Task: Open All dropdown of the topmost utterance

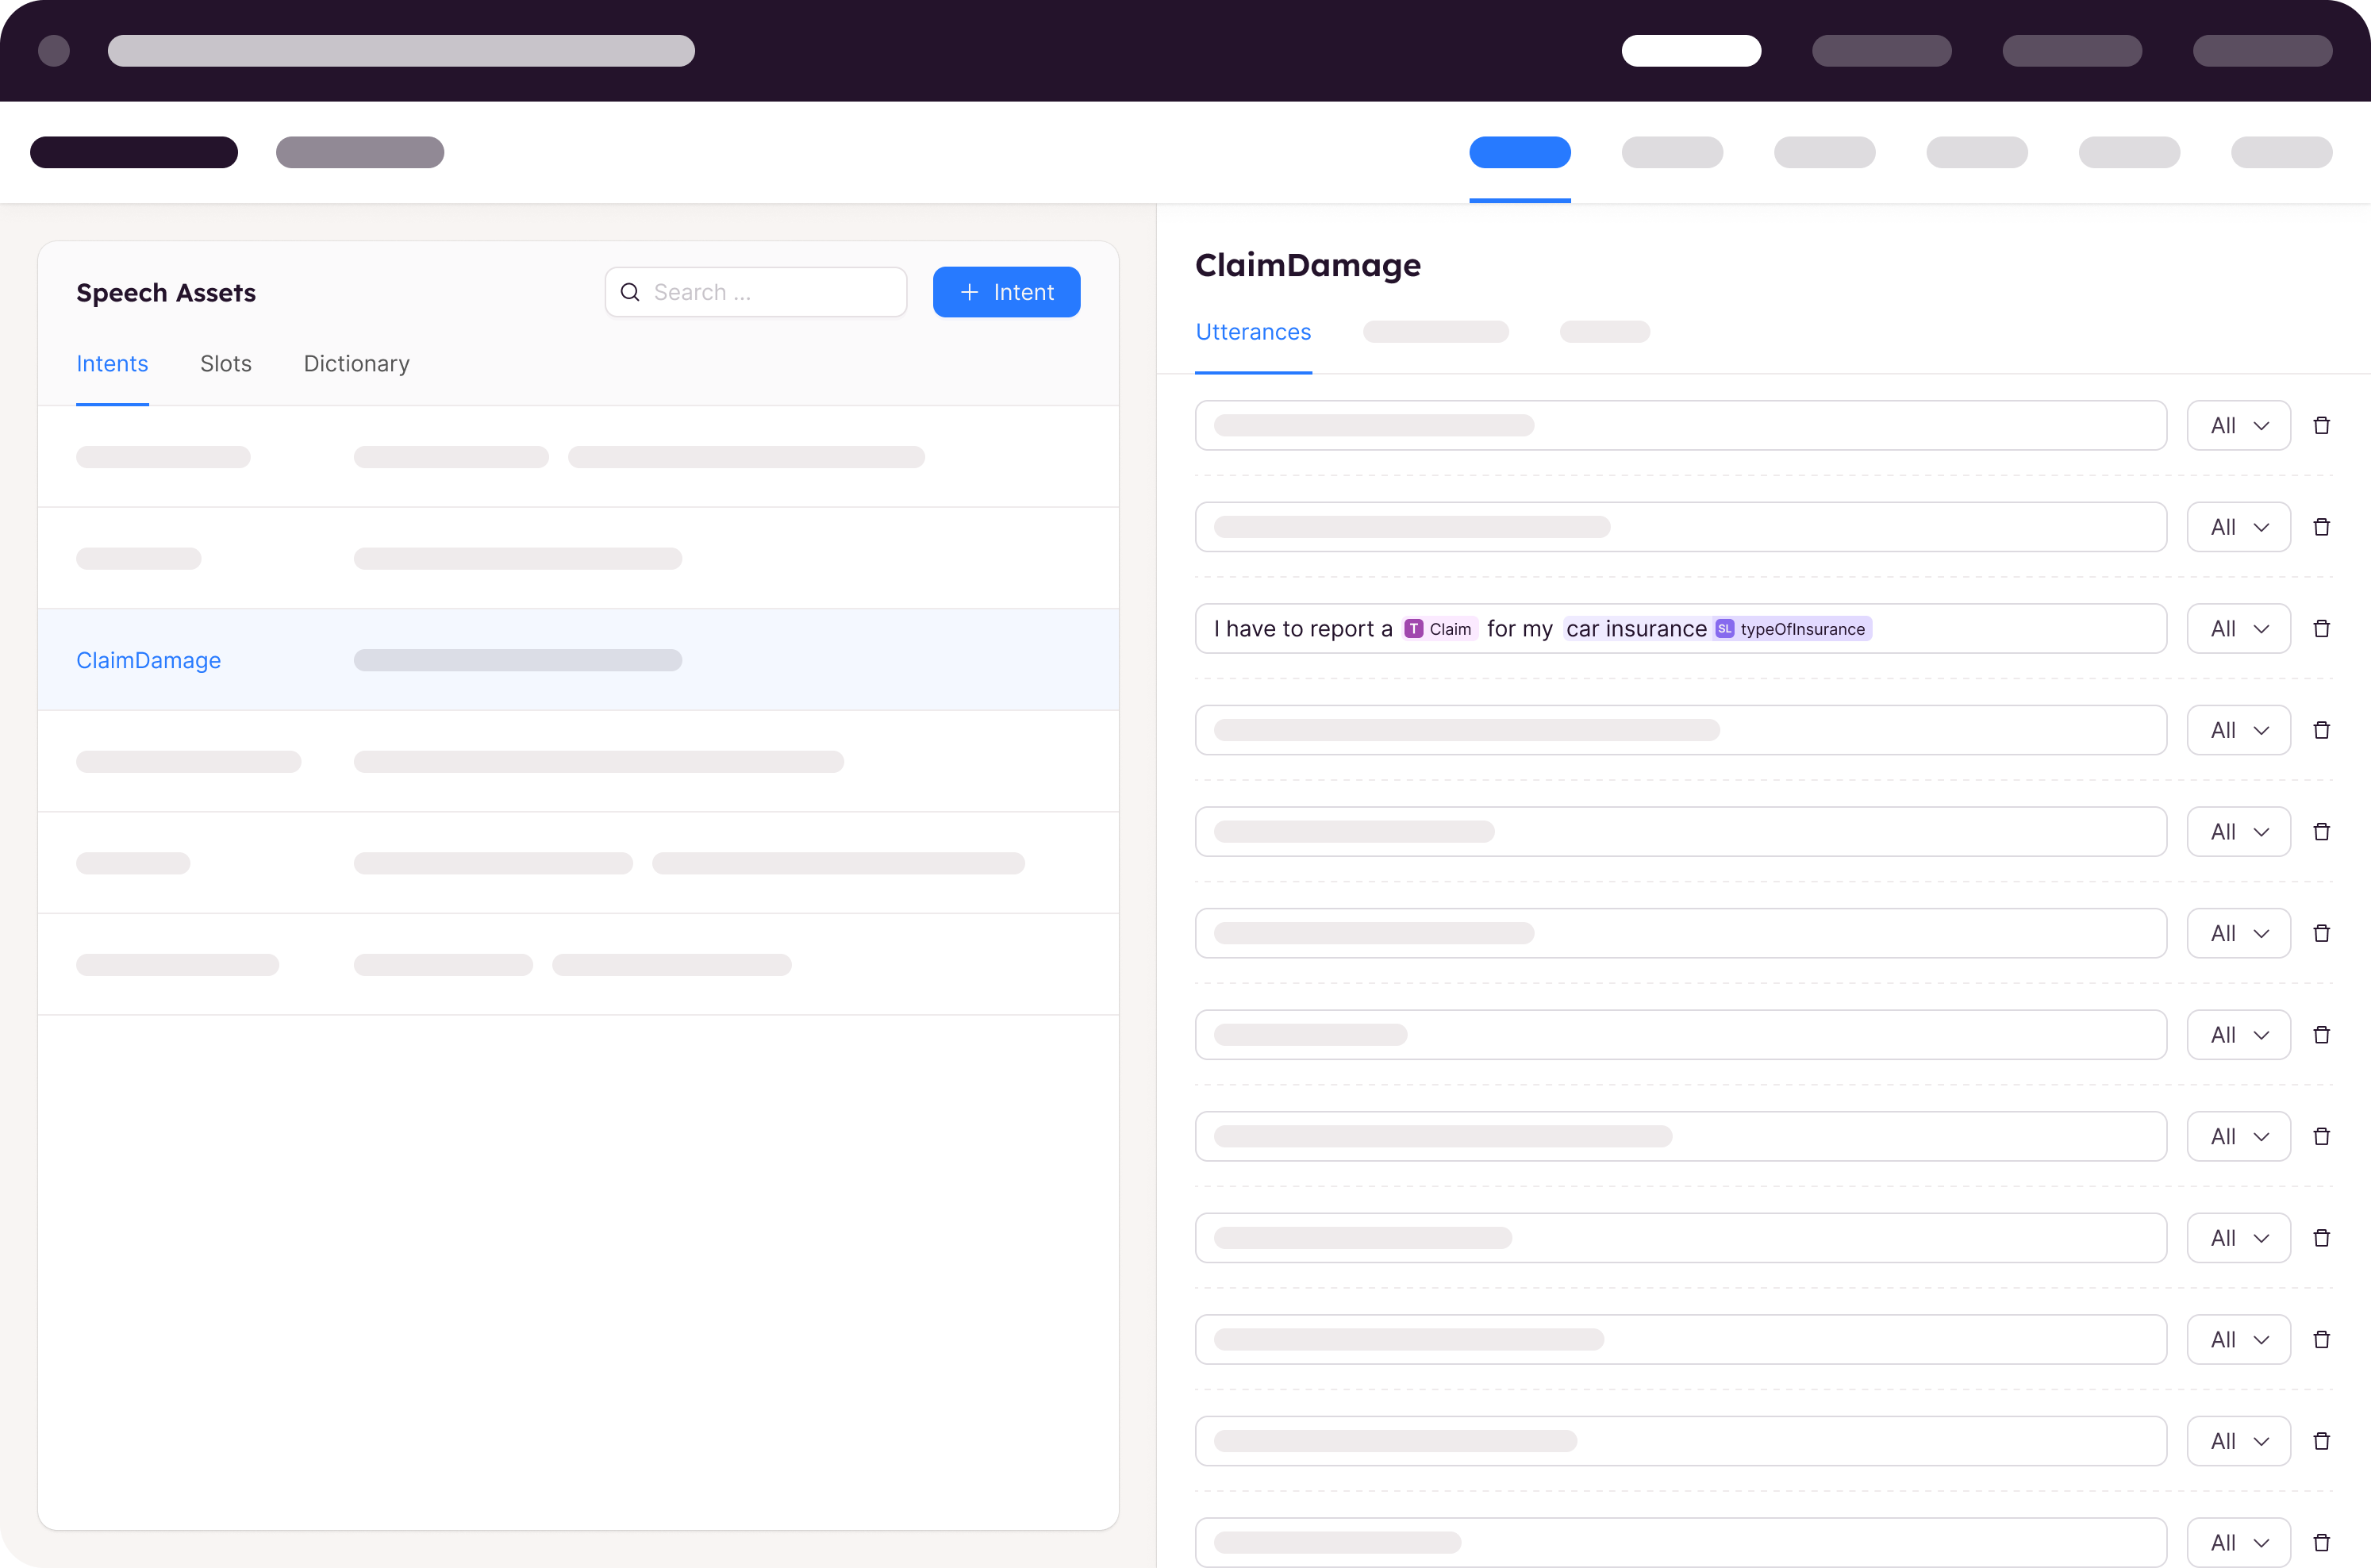Action: (x=2238, y=425)
